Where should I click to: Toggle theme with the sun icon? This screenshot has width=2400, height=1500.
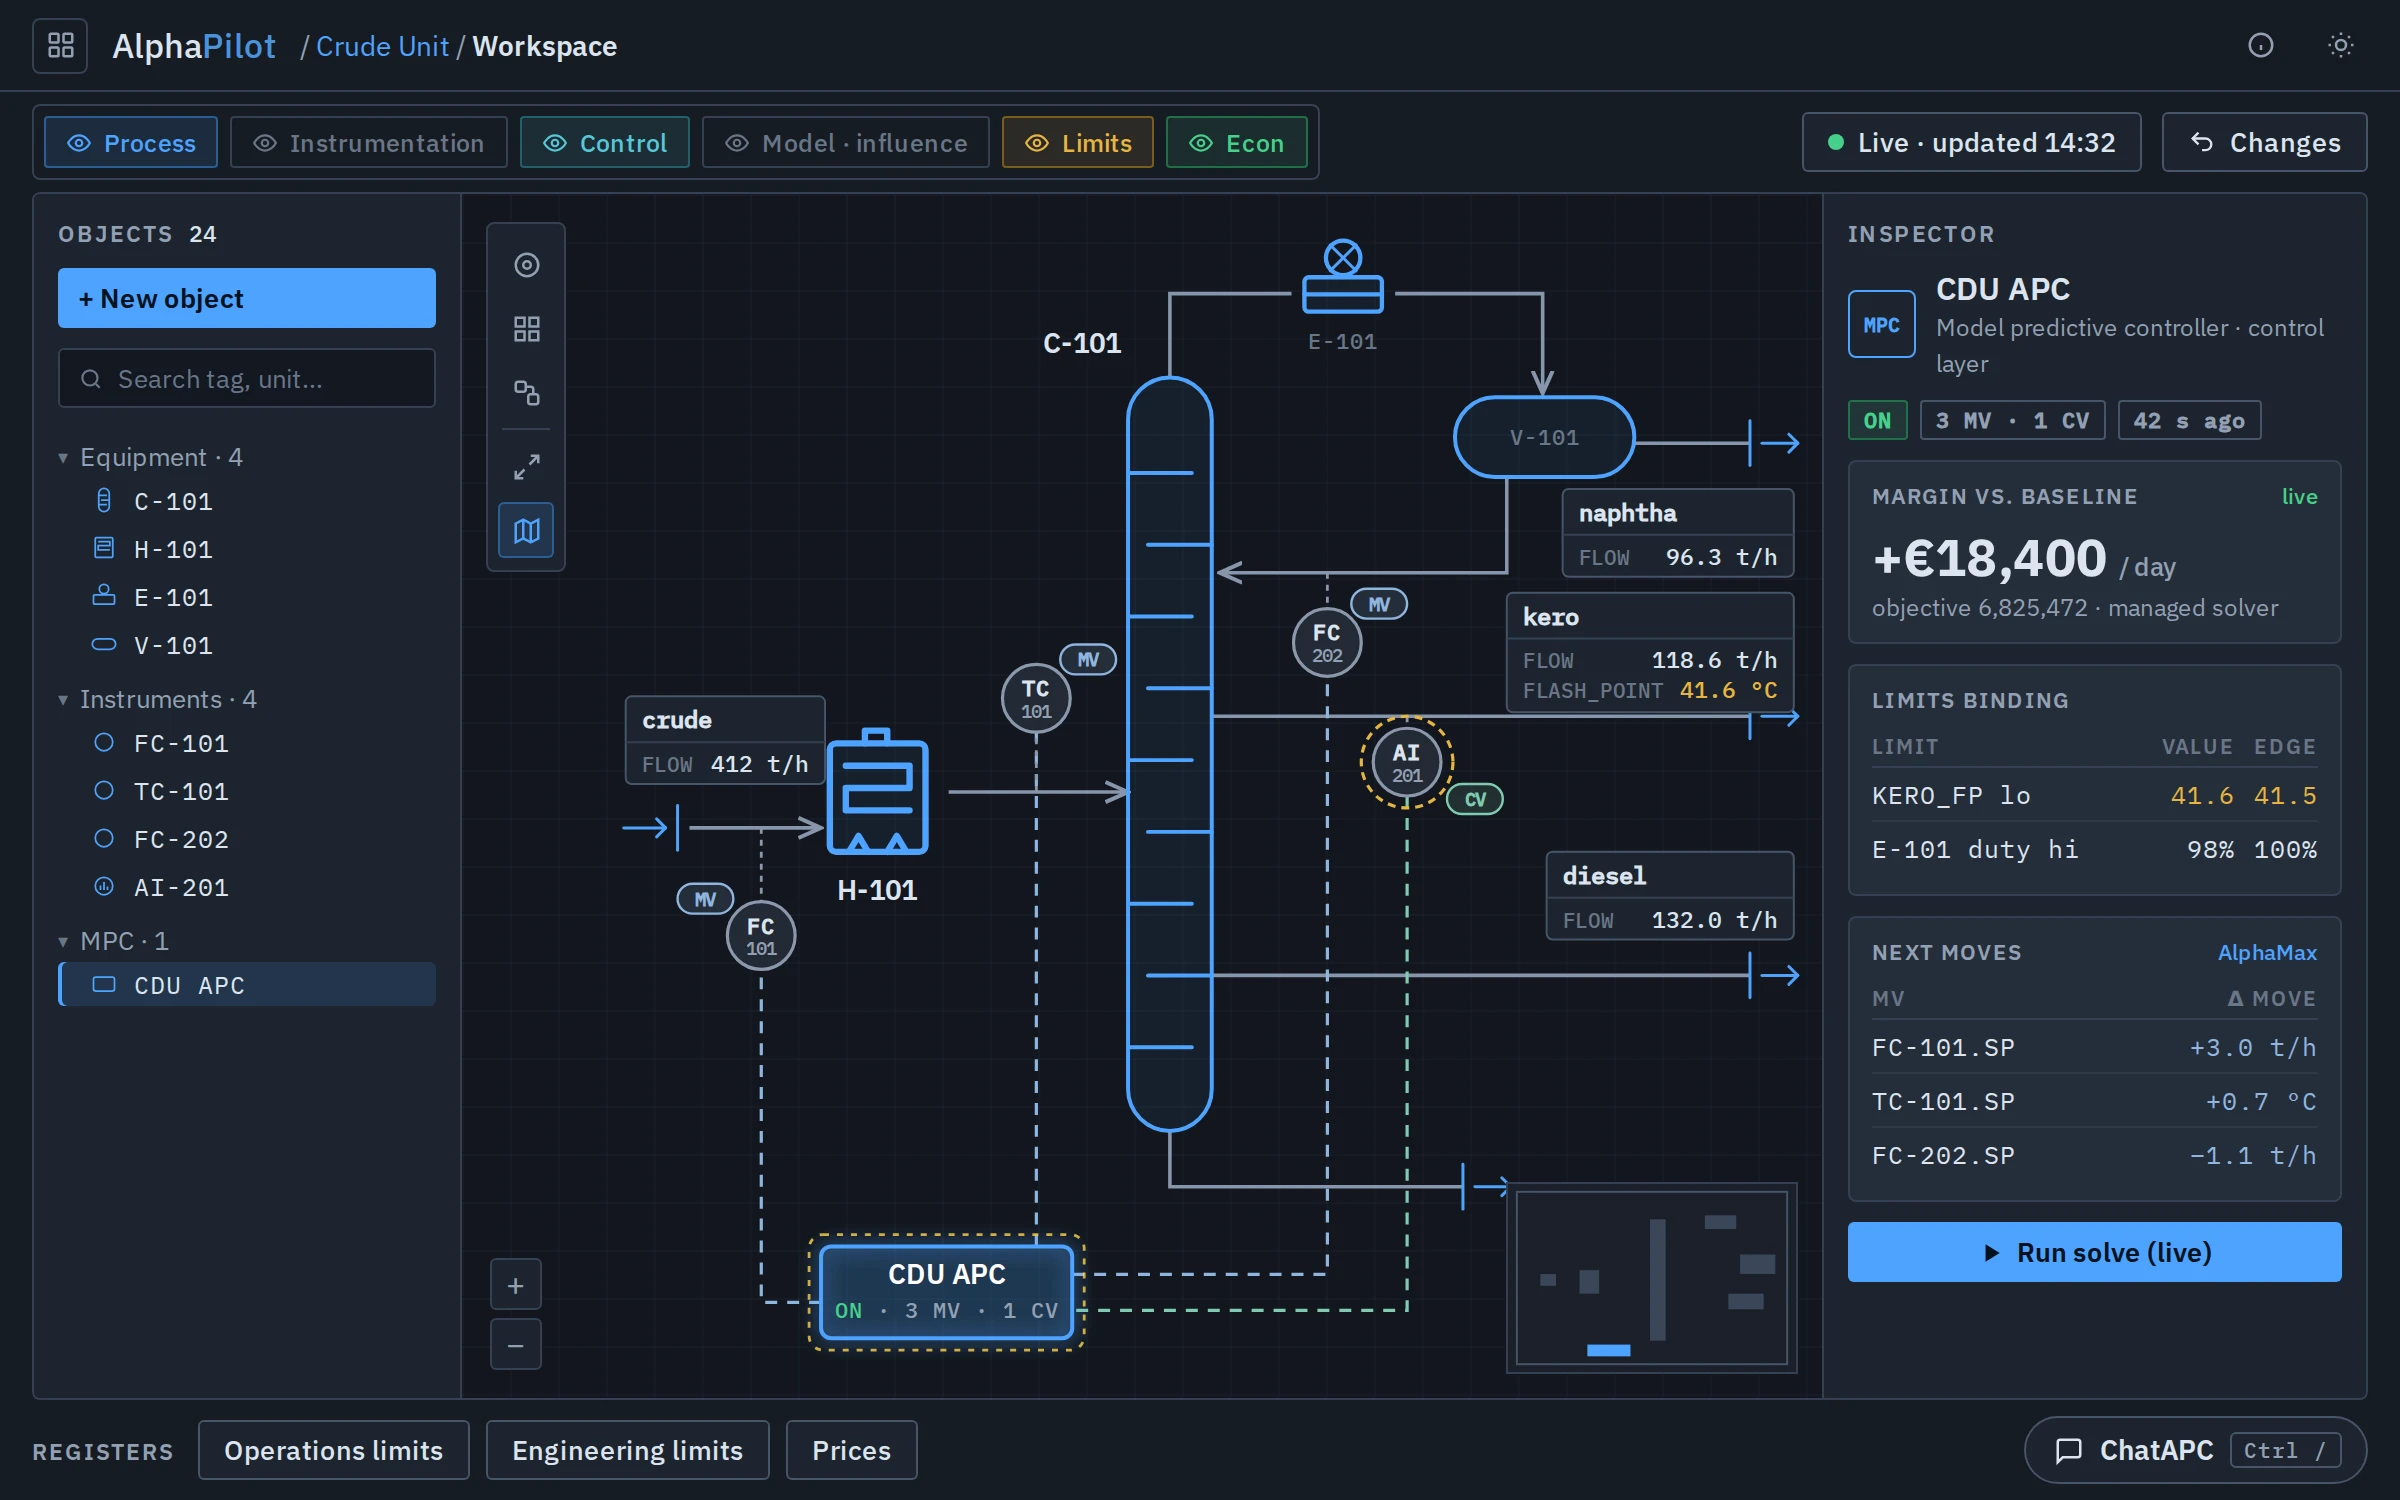click(x=2340, y=45)
